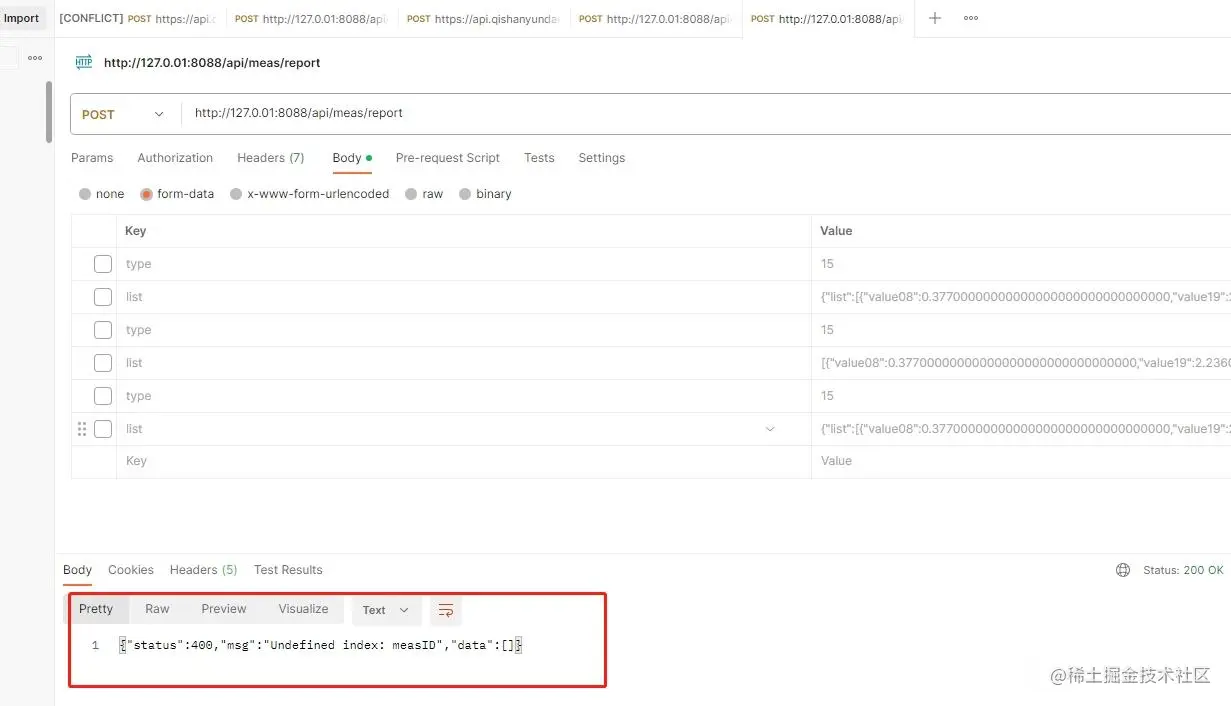Tick the checkbox of the list row starting [{"value08"
This screenshot has width=1231, height=706.
[103, 363]
